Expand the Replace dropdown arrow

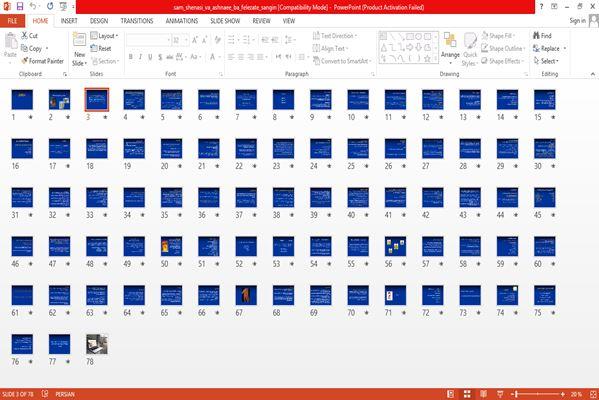tap(565, 48)
